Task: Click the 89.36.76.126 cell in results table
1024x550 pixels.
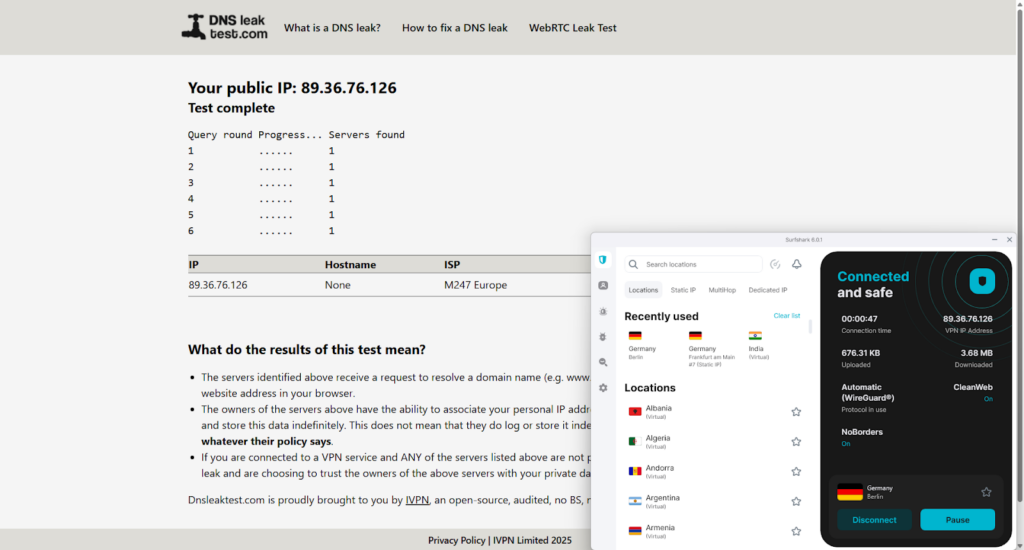Action: pos(217,285)
